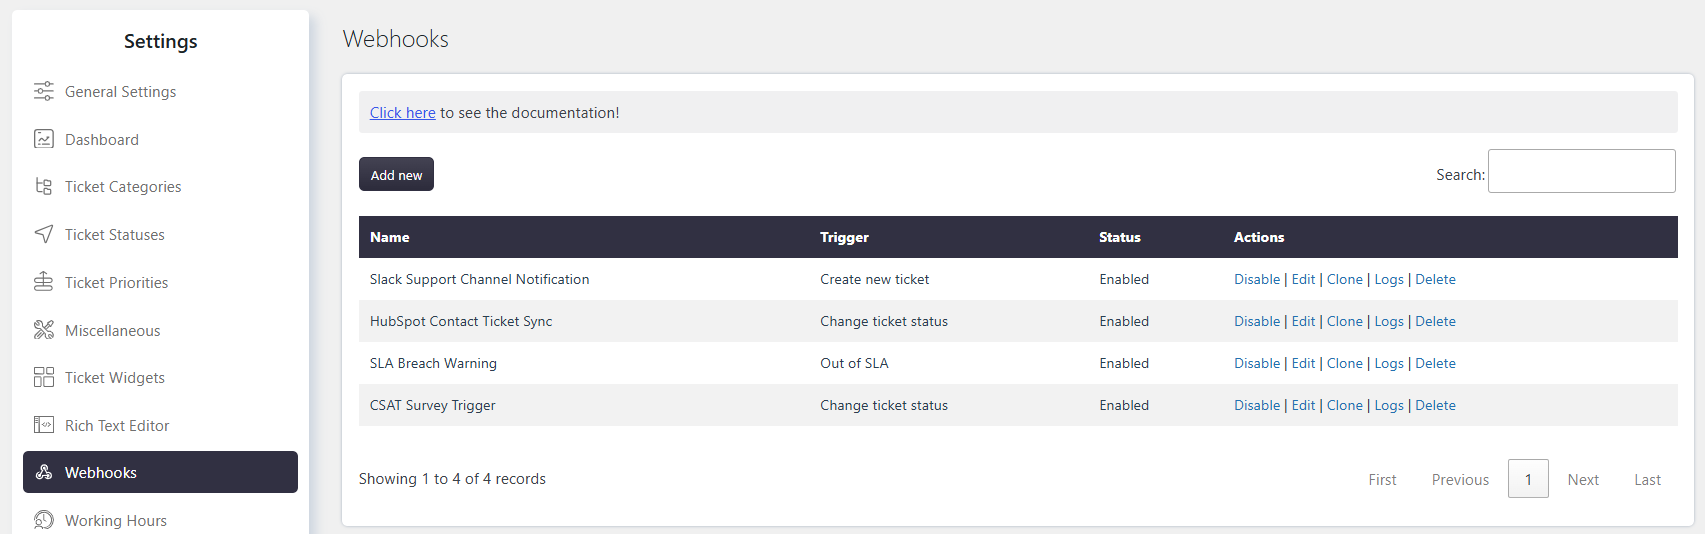Viewport: 1705px width, 534px height.
Task: Disable the HubSpot Contact Ticket Sync webhook
Action: [x=1257, y=321]
